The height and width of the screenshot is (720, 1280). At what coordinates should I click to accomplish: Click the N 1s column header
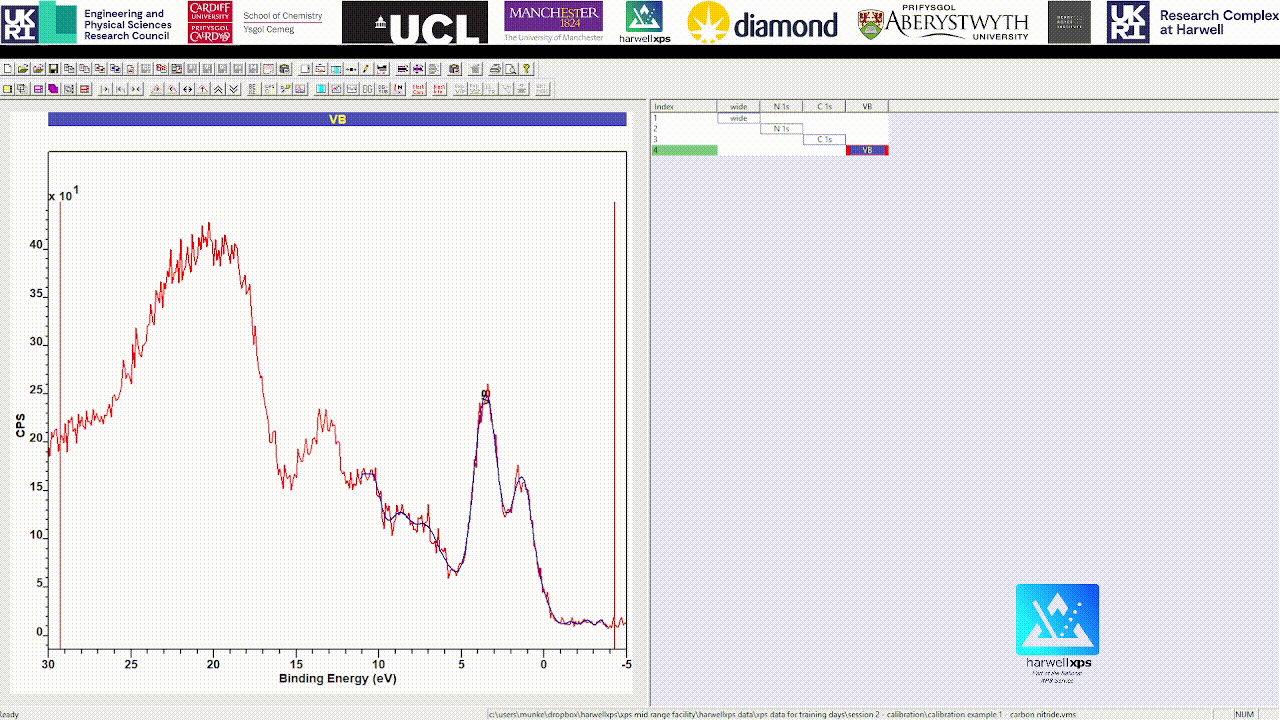[x=781, y=106]
